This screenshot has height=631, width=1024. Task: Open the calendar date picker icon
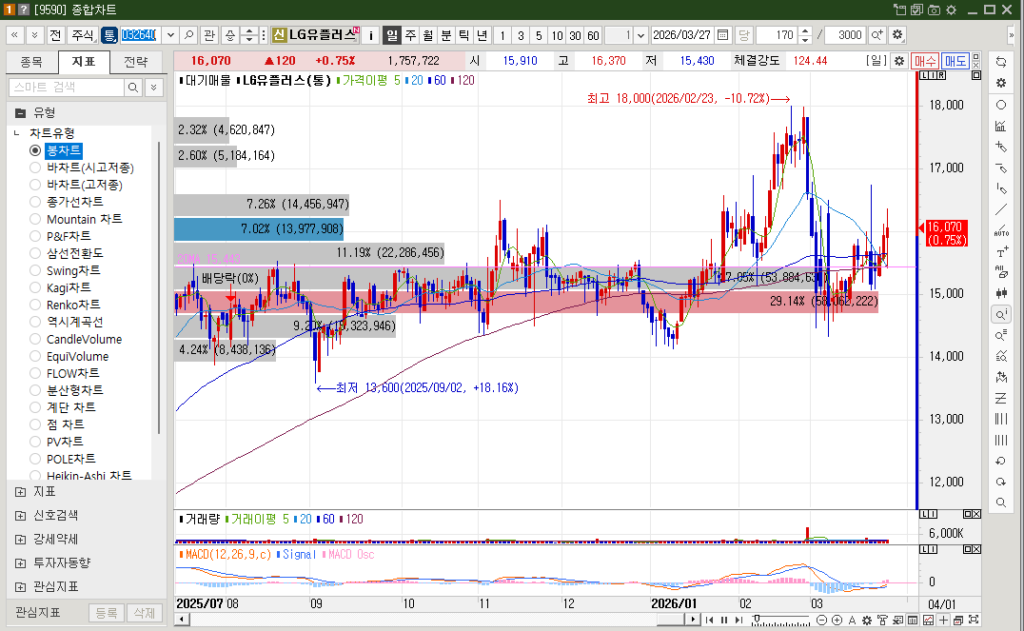coord(723,35)
